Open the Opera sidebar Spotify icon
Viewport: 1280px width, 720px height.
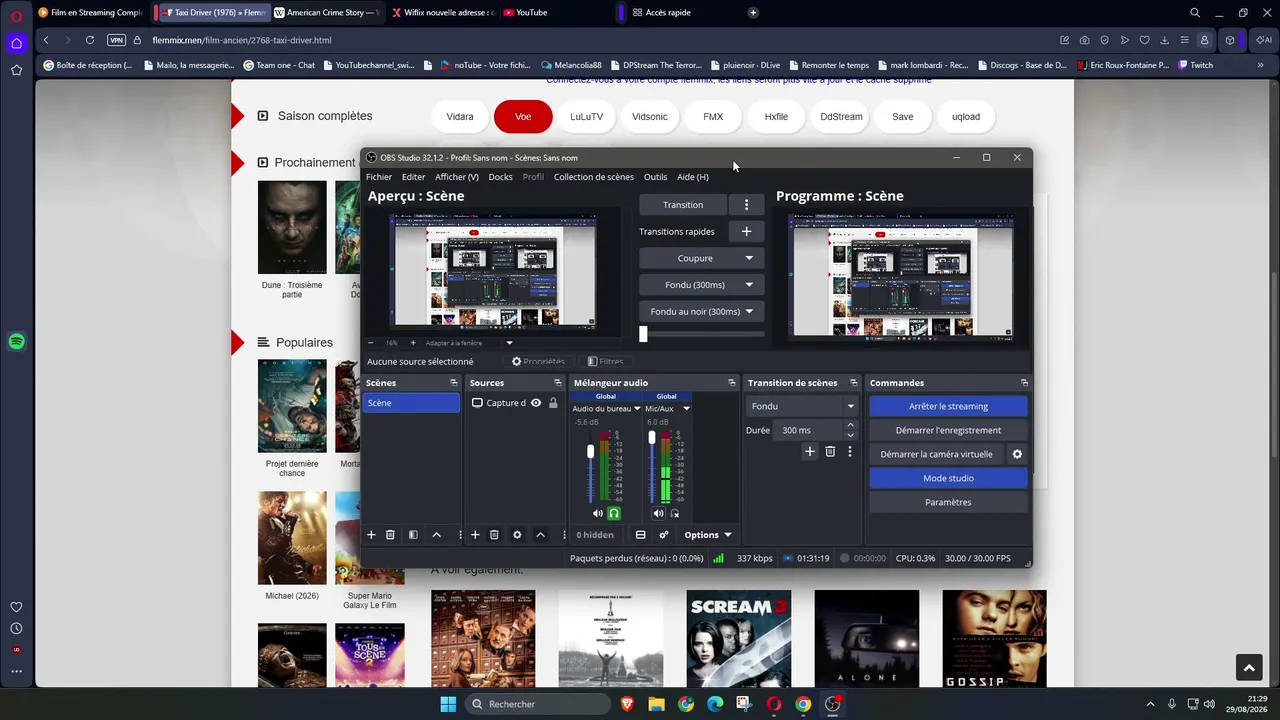(16, 342)
